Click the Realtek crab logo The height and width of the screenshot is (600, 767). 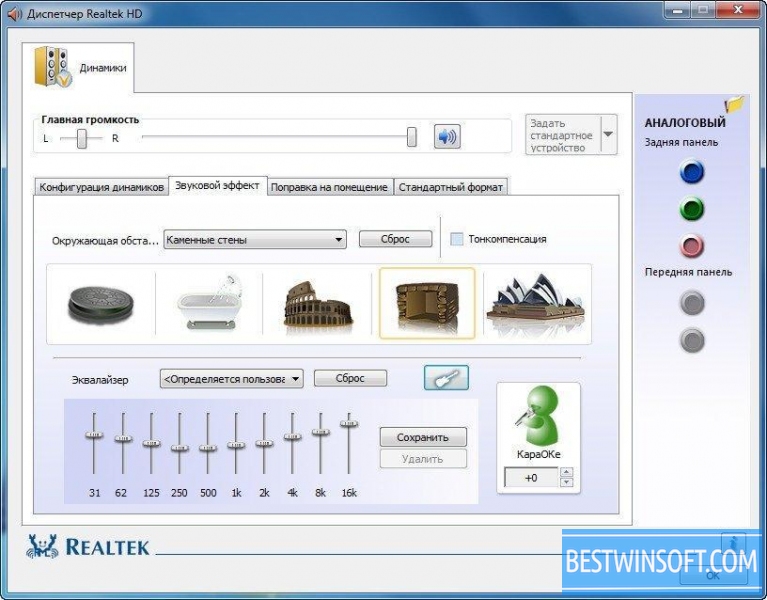click(x=42, y=546)
